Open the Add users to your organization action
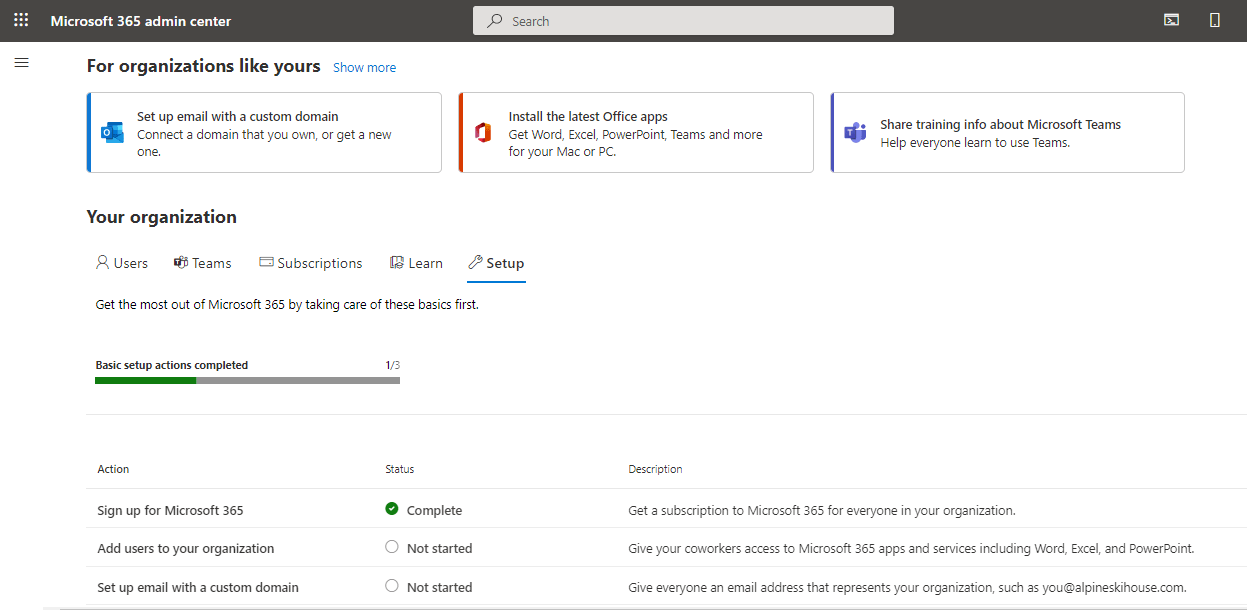 186,548
